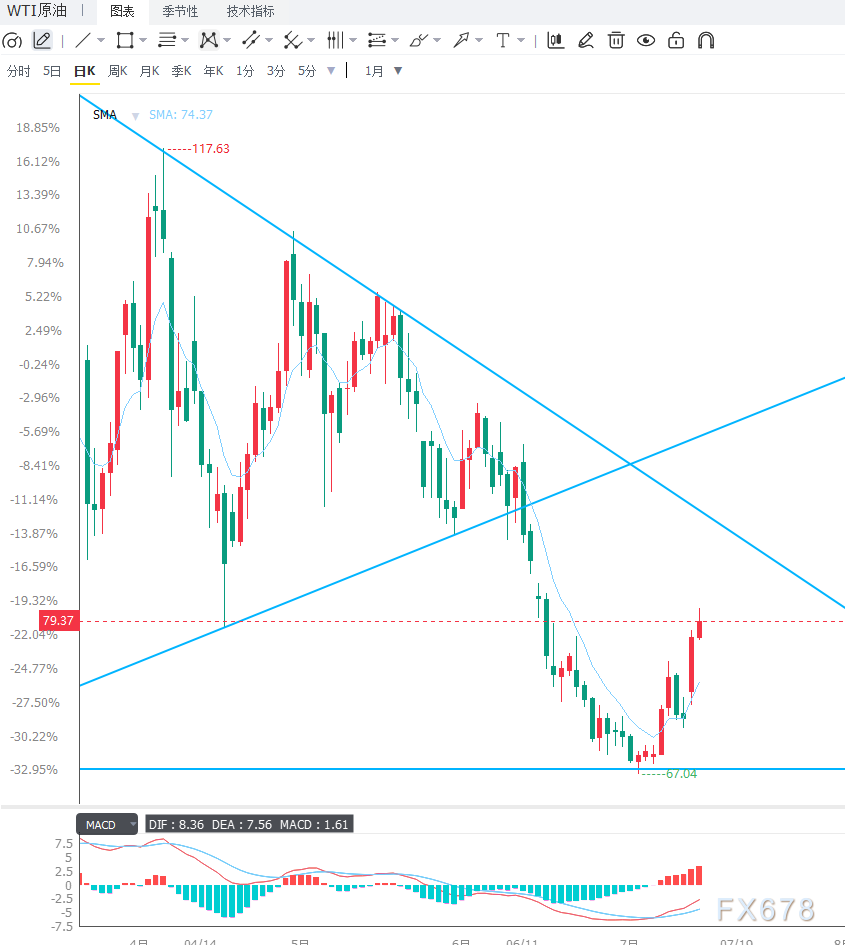Open the line tool dropdown arrow

coord(101,40)
